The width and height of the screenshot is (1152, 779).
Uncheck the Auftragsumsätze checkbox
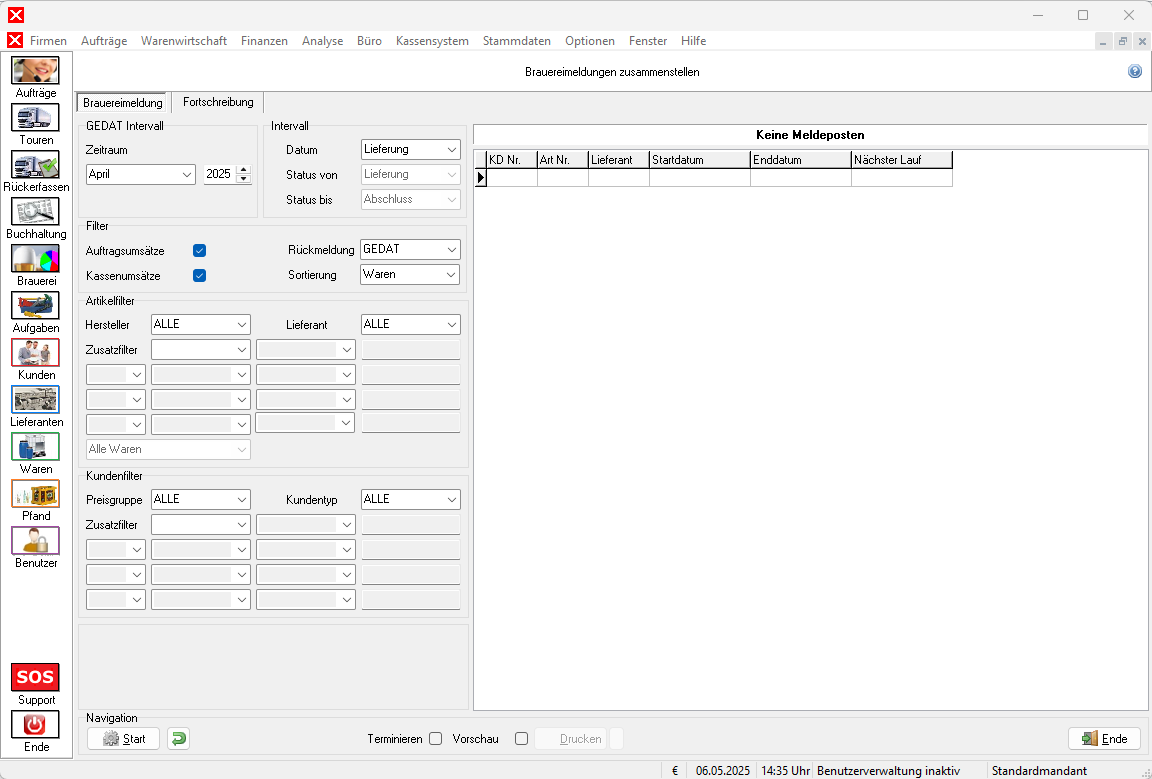(199, 251)
